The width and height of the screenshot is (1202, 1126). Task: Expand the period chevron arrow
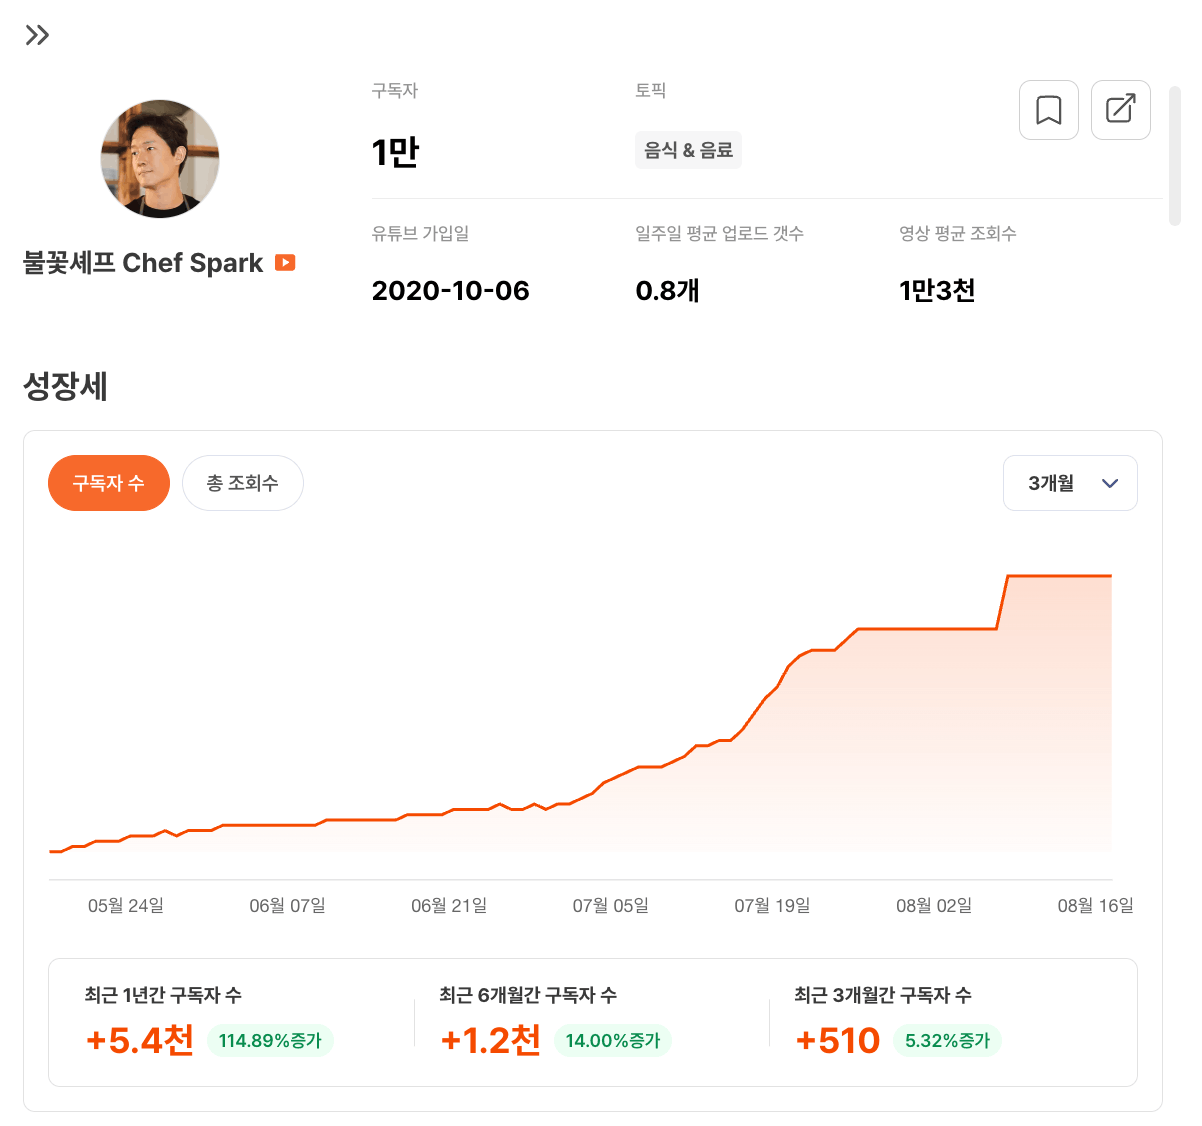point(1109,483)
